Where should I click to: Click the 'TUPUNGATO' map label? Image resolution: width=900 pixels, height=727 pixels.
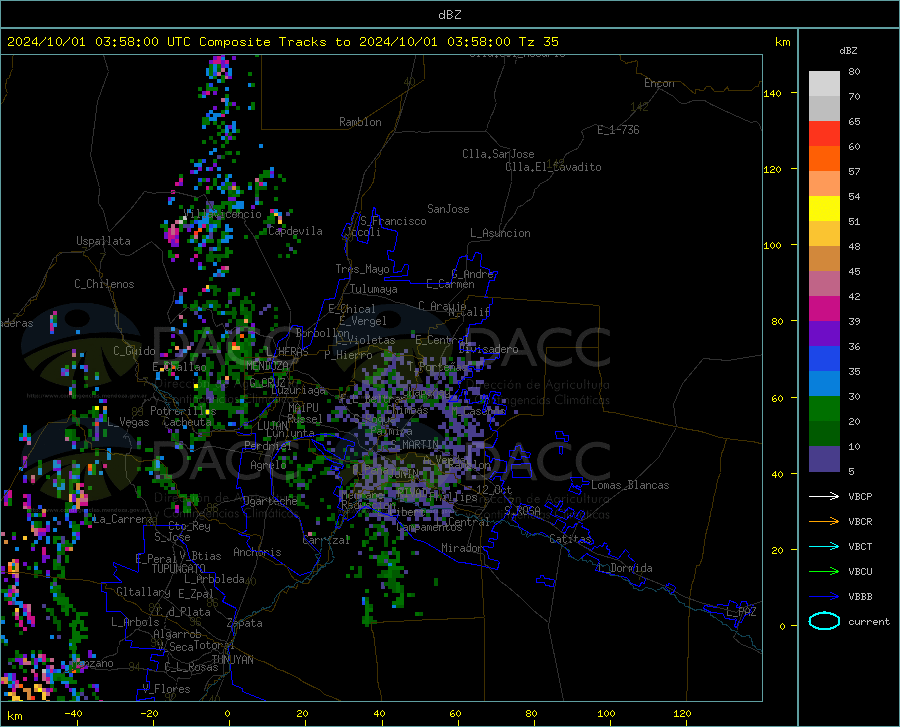[179, 569]
